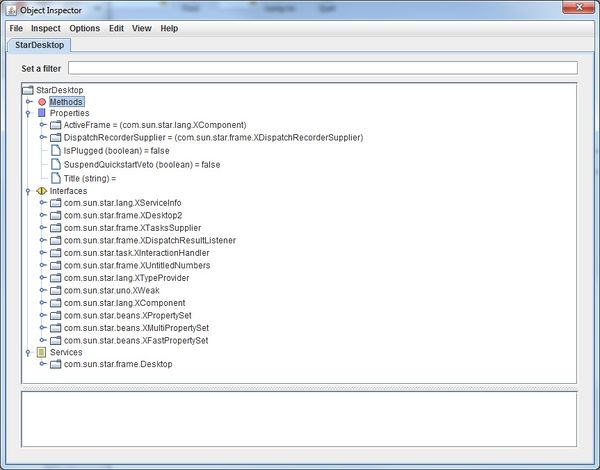
Task: Click the blue Properties node icon
Action: [42, 113]
